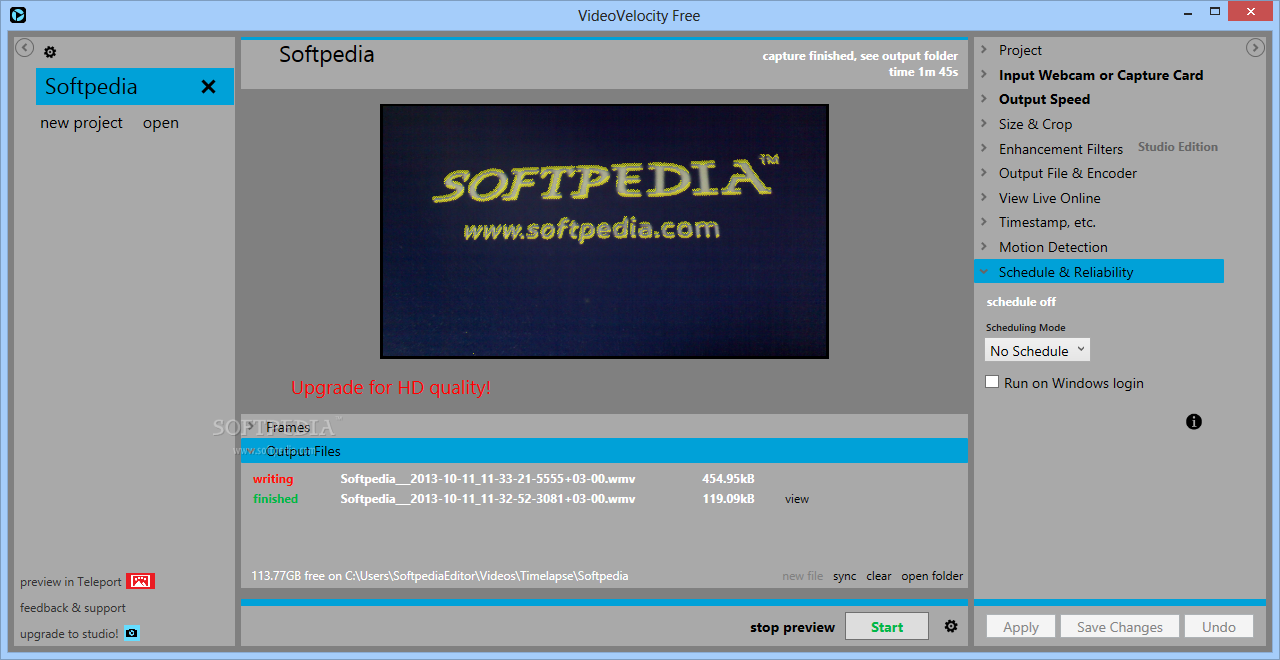Collapse the right settings panel arrow
Screen dimensions: 1280x660
click(x=1255, y=47)
